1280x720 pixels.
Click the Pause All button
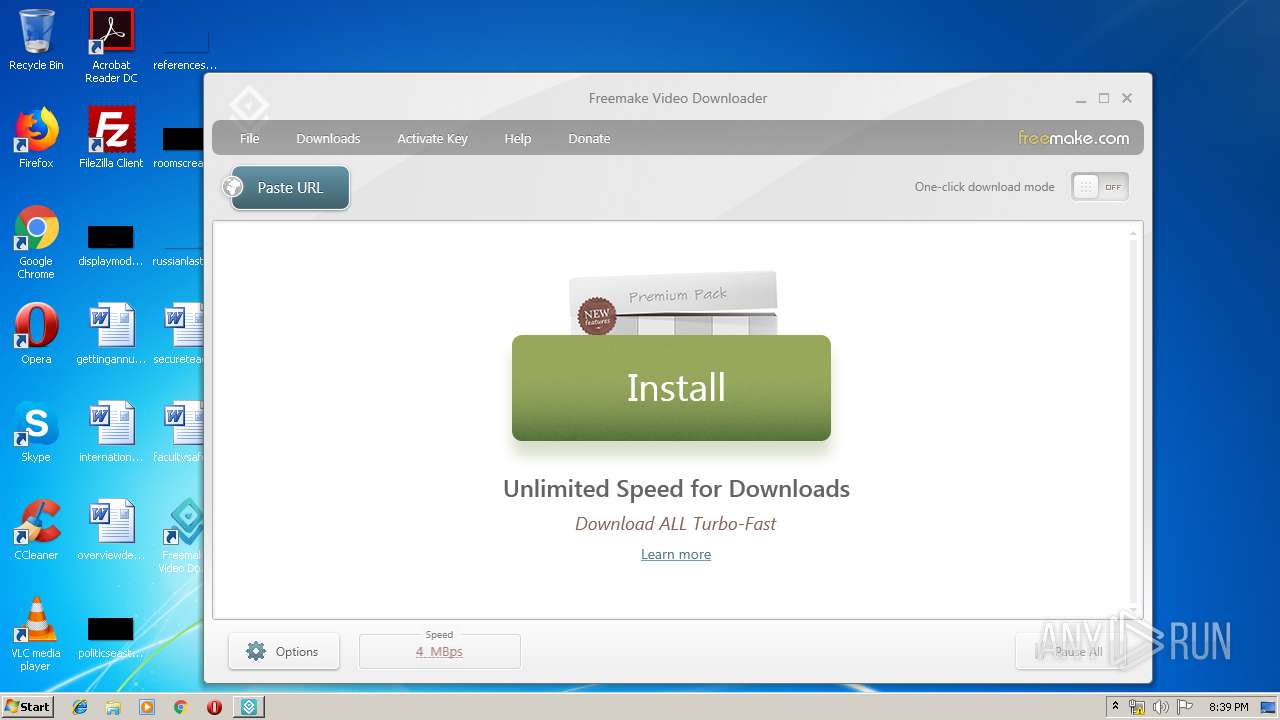pyautogui.click(x=1074, y=651)
